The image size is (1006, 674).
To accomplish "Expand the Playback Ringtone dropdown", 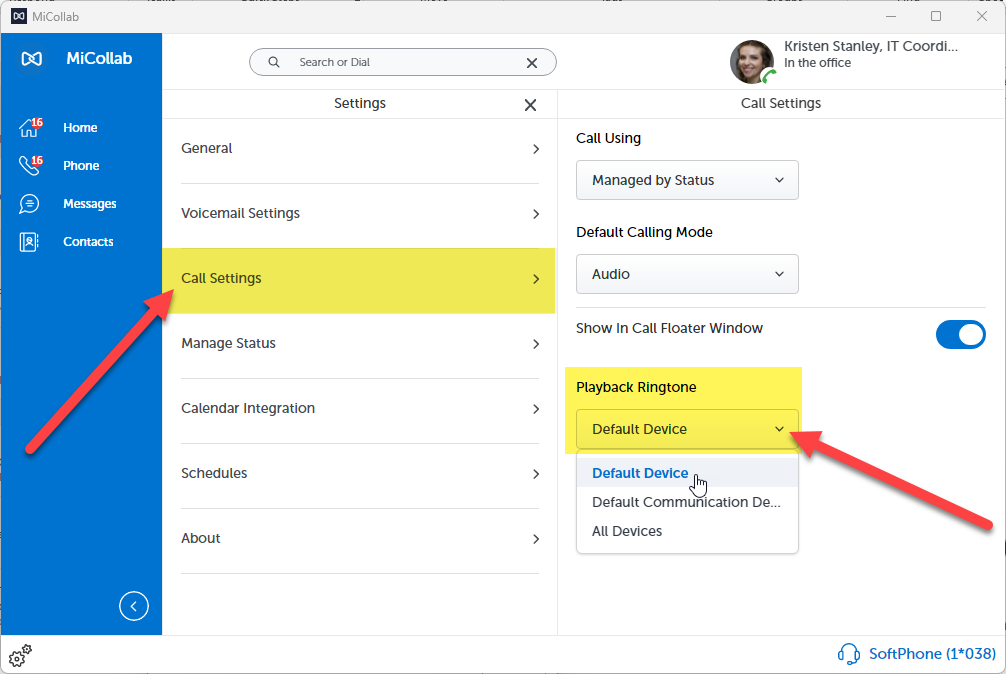I will click(x=687, y=429).
